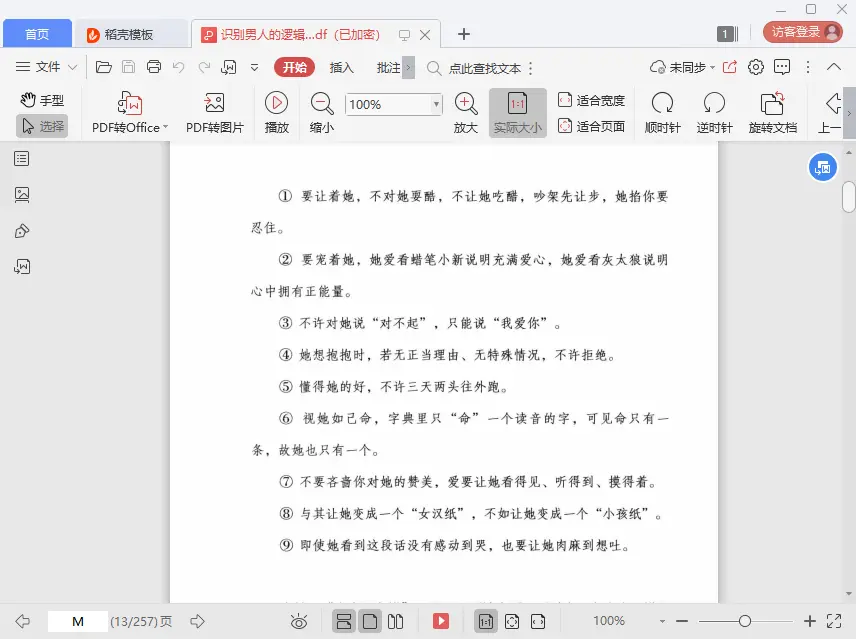Enter fullscreen mode icon
The image size is (856, 639).
834,621
